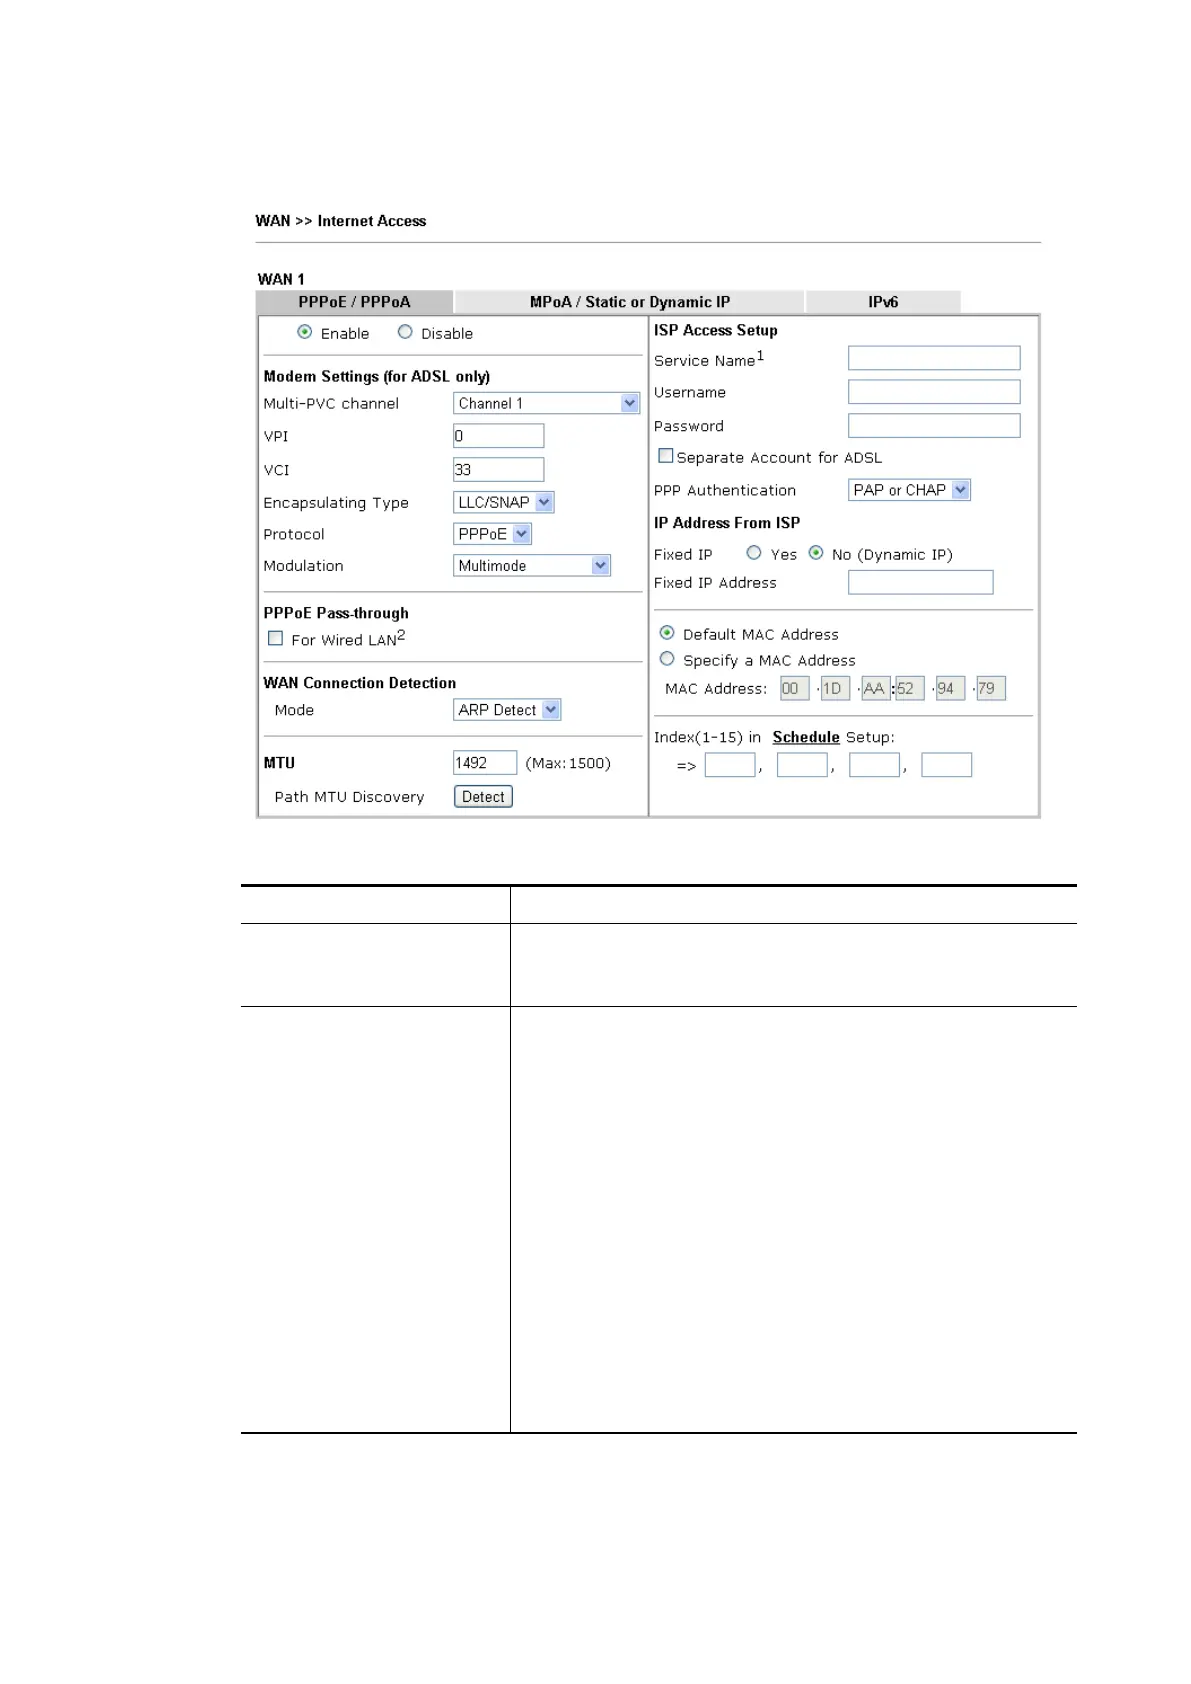Open the Schedule link
Viewport: 1191px width, 1684px height.
(806, 737)
